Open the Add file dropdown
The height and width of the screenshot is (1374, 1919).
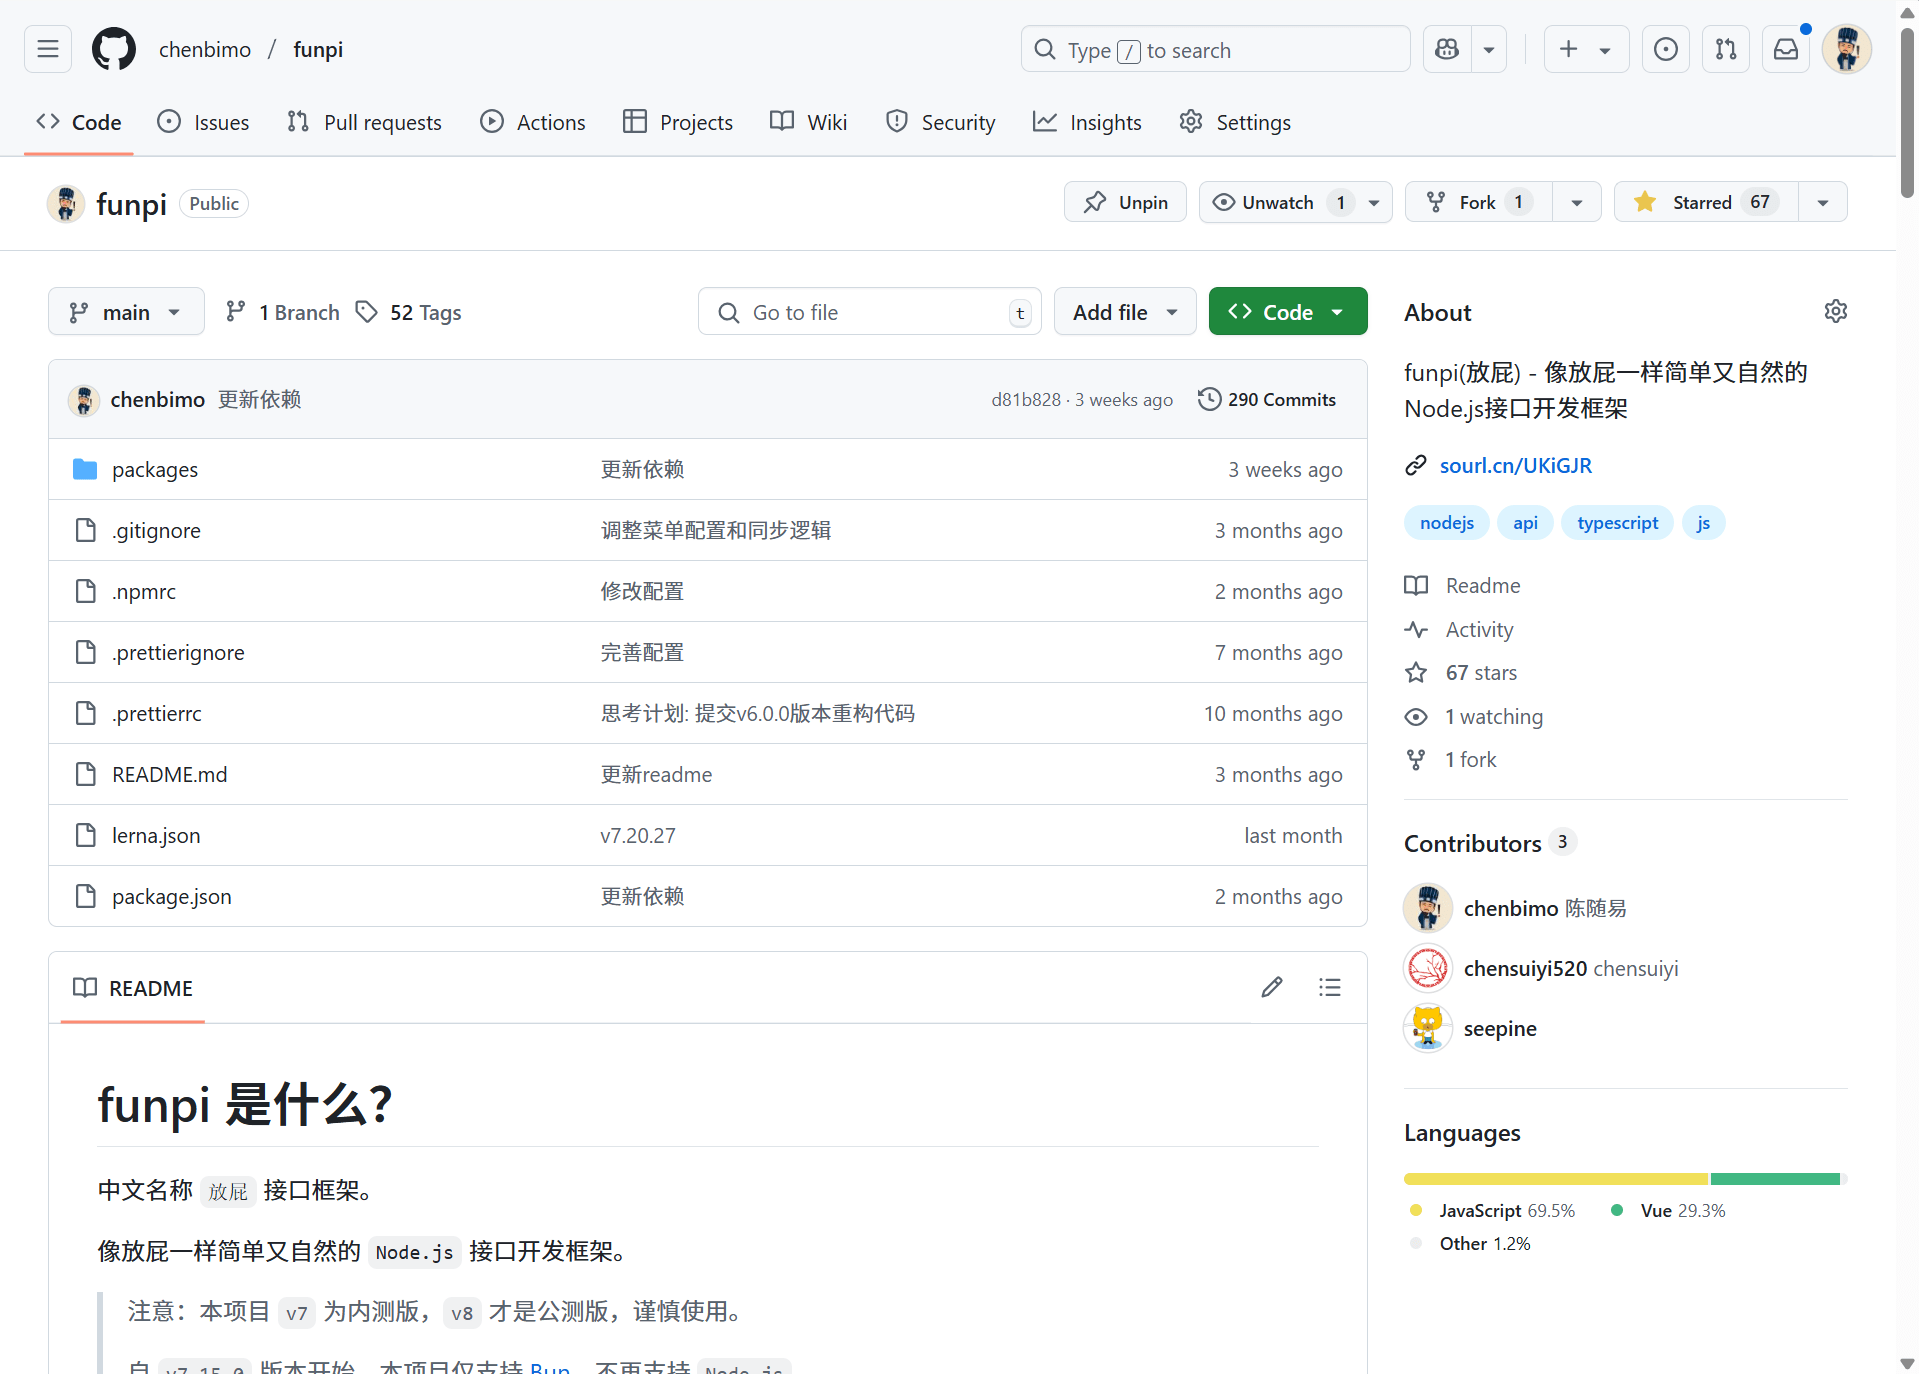coord(1125,312)
